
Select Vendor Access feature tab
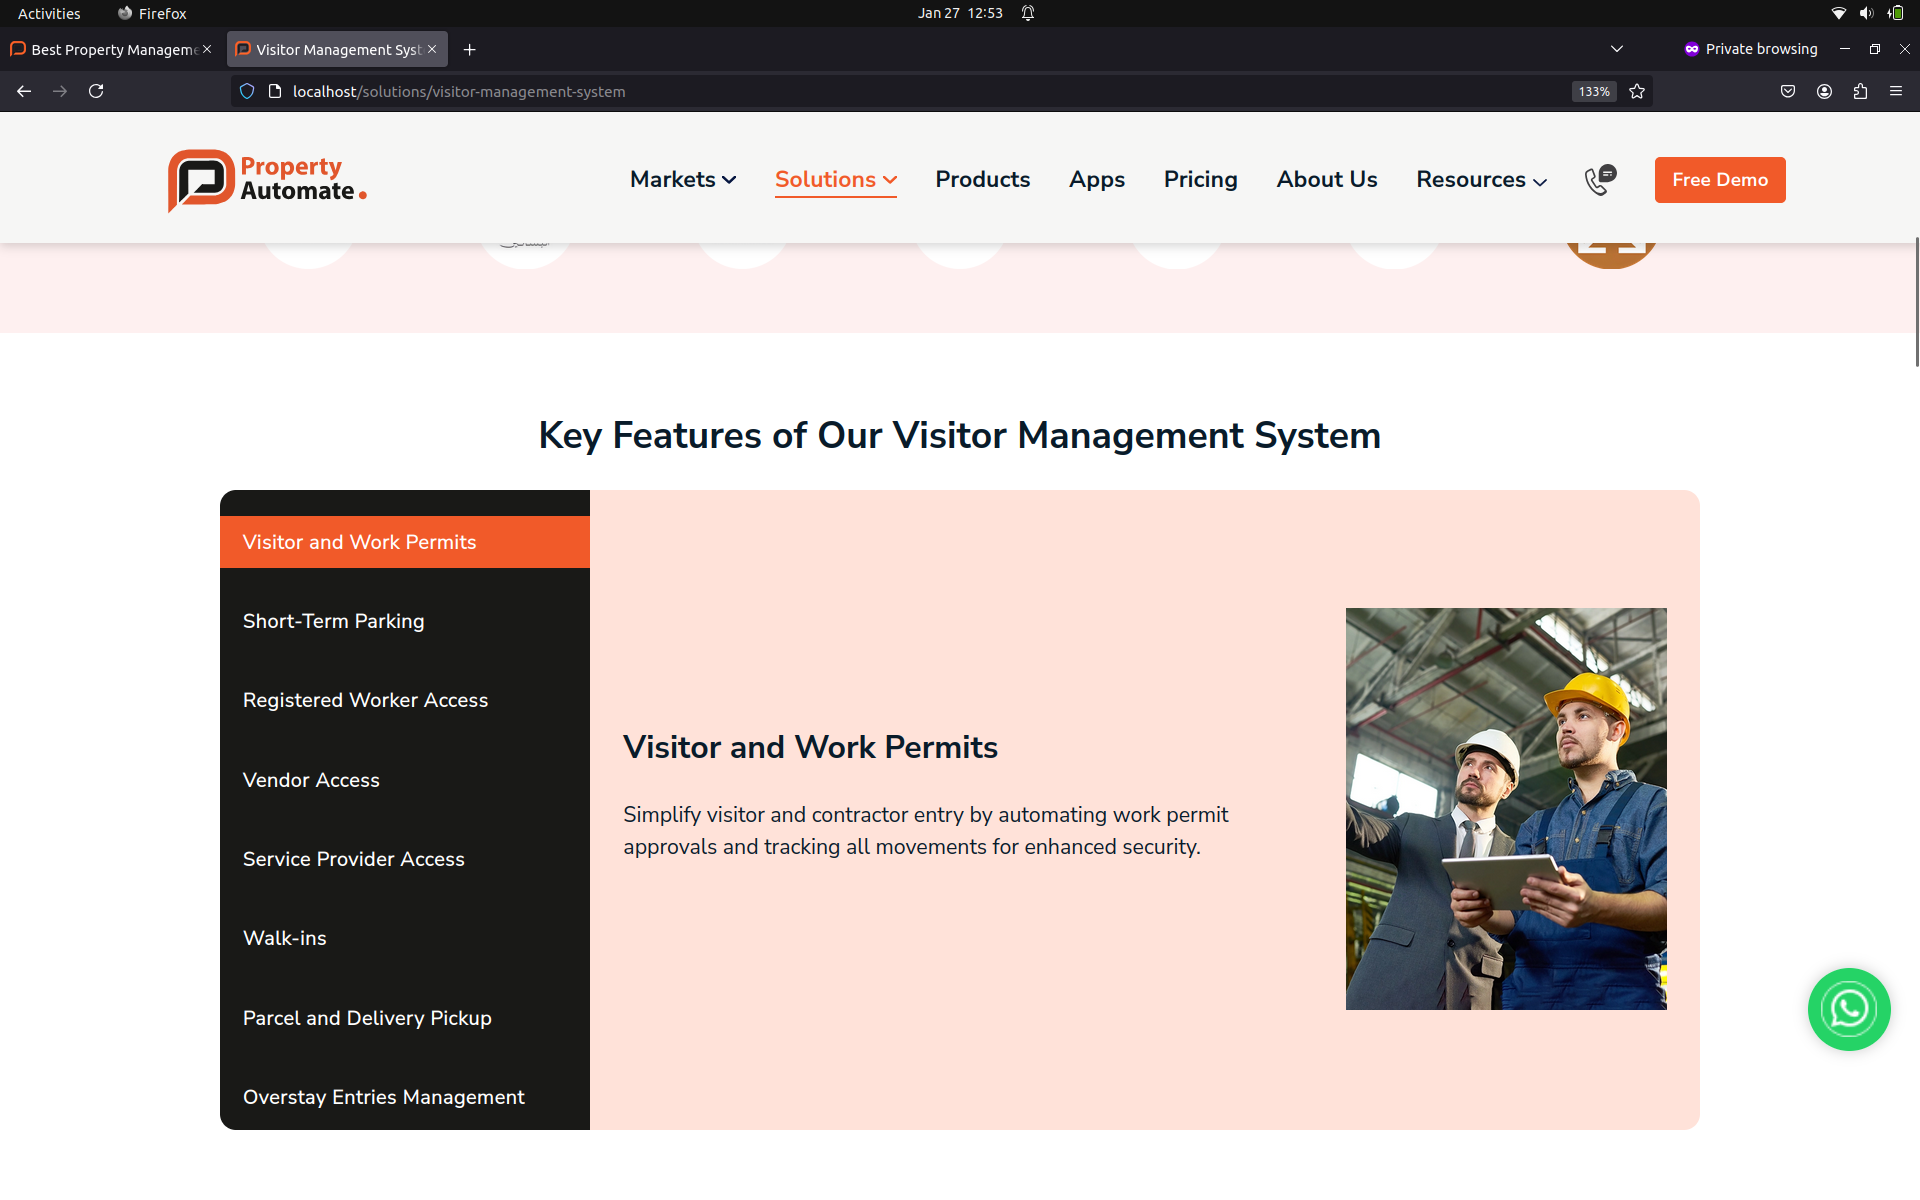pyautogui.click(x=311, y=780)
